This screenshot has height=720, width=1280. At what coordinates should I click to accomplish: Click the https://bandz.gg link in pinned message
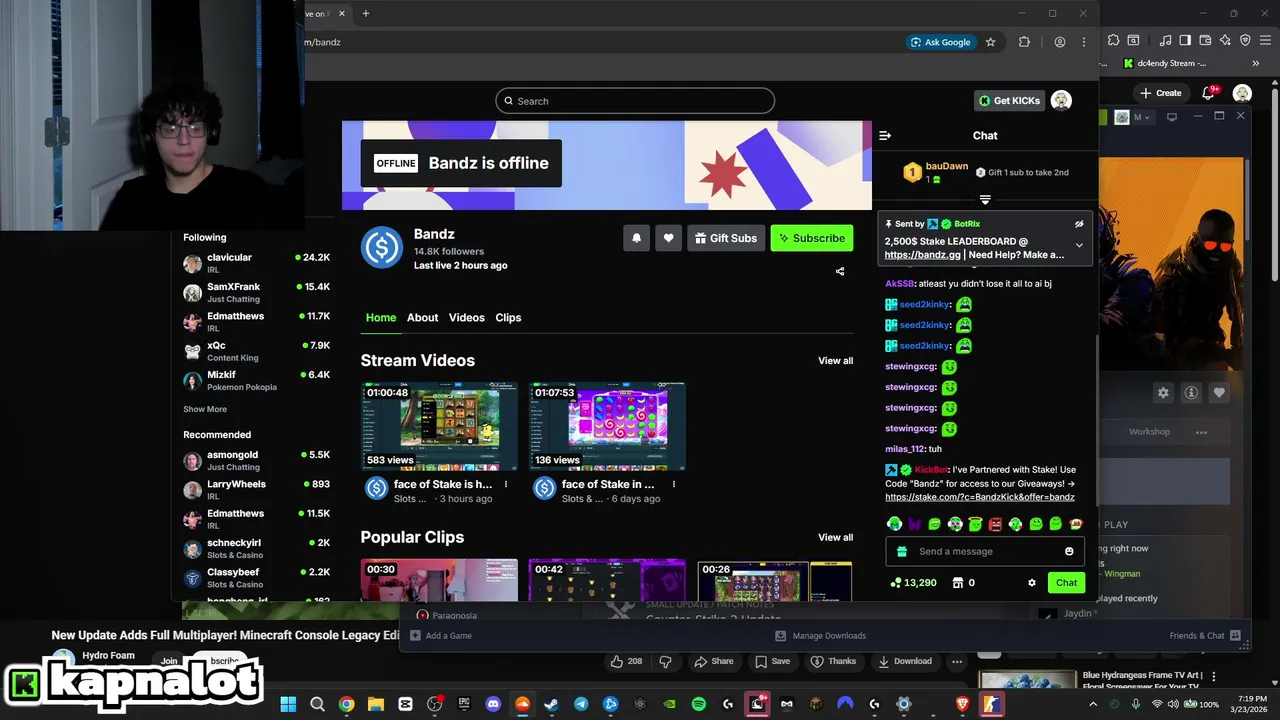[922, 255]
